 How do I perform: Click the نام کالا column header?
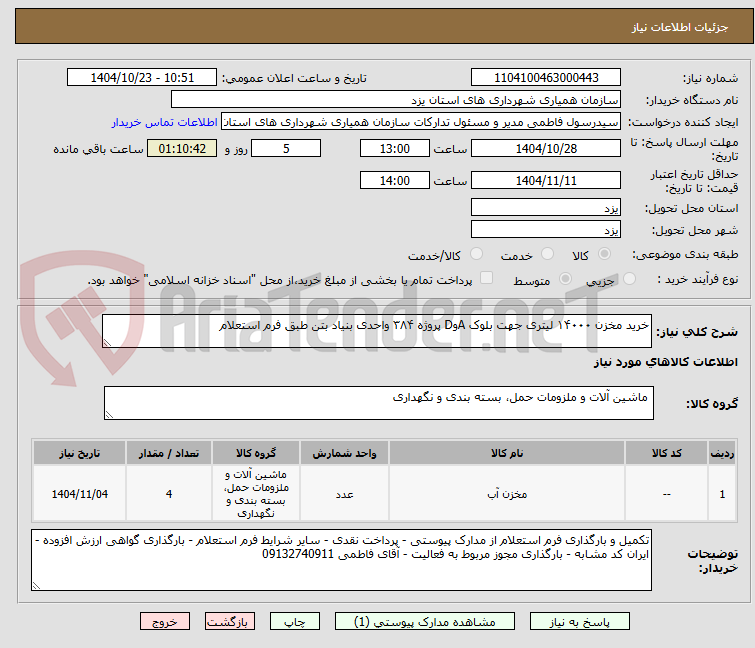pos(507,453)
